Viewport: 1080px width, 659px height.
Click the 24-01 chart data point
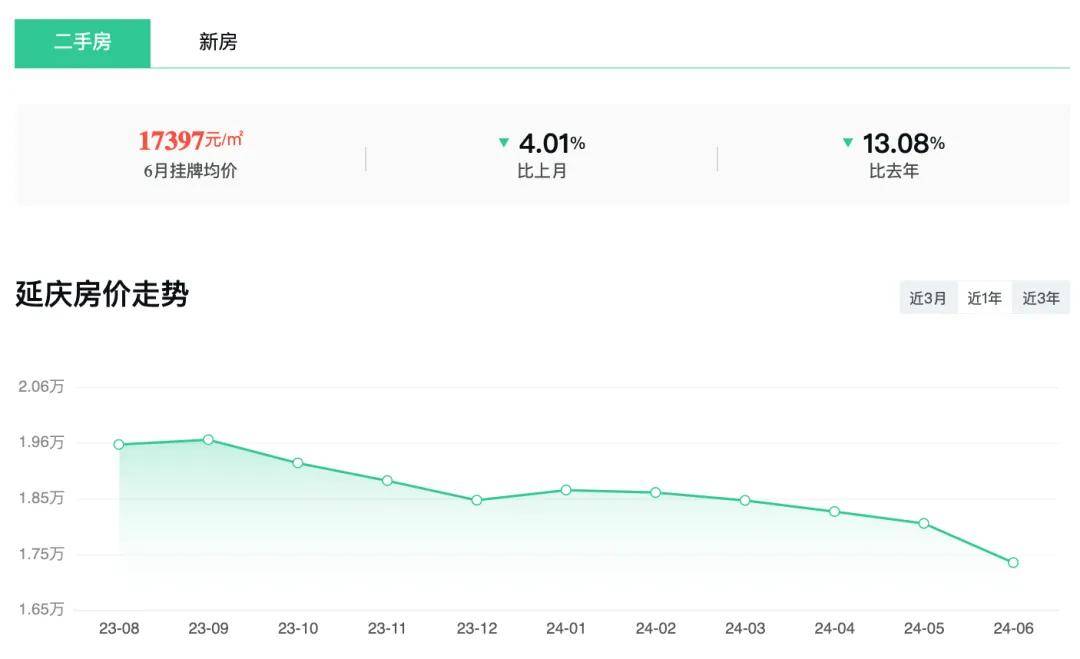point(566,490)
